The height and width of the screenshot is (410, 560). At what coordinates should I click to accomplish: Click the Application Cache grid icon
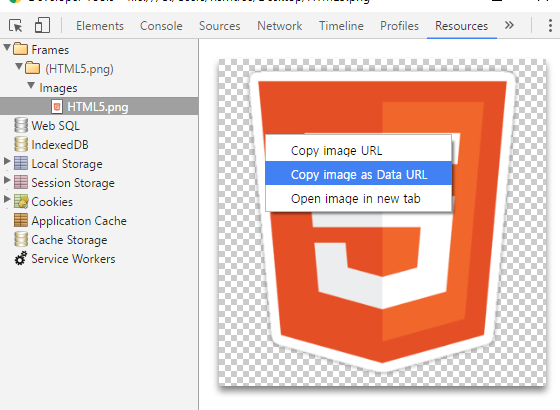click(21, 220)
